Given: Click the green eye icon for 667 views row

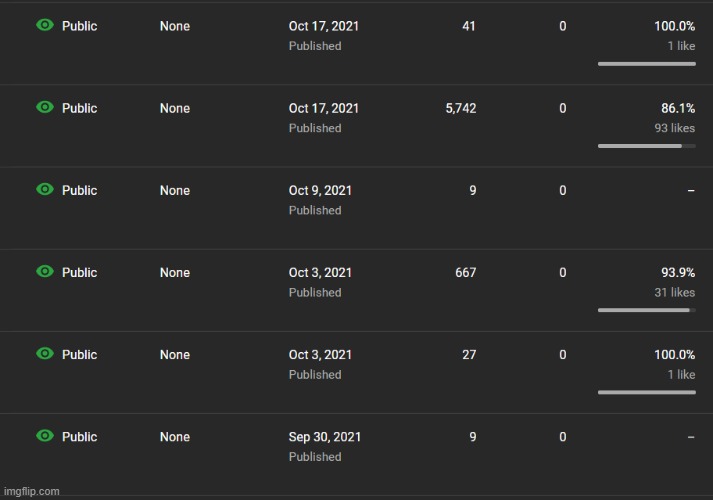Looking at the screenshot, I should [x=45, y=271].
